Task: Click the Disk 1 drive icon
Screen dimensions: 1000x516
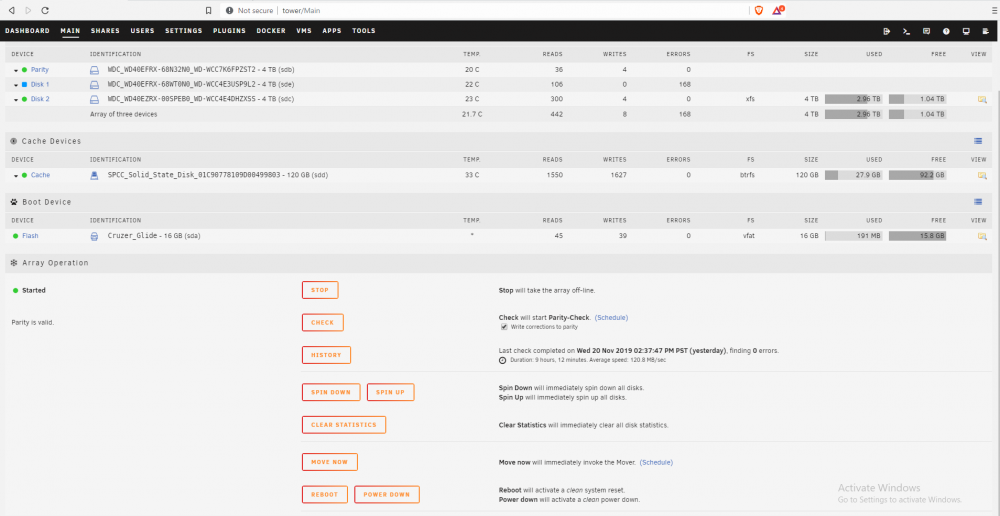Action: pos(94,84)
